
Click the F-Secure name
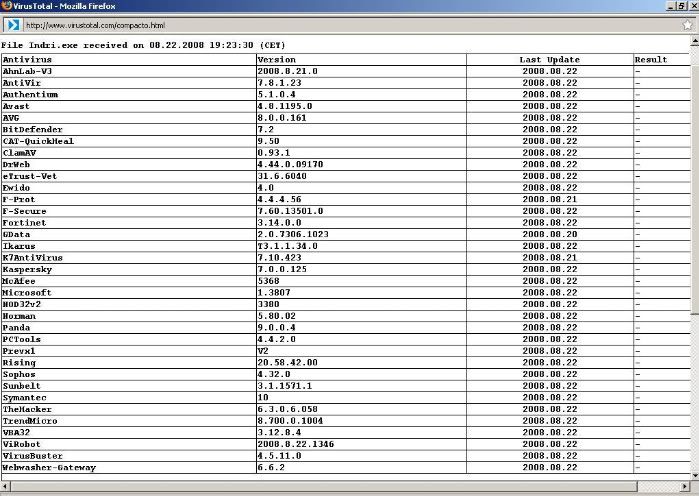[25, 211]
